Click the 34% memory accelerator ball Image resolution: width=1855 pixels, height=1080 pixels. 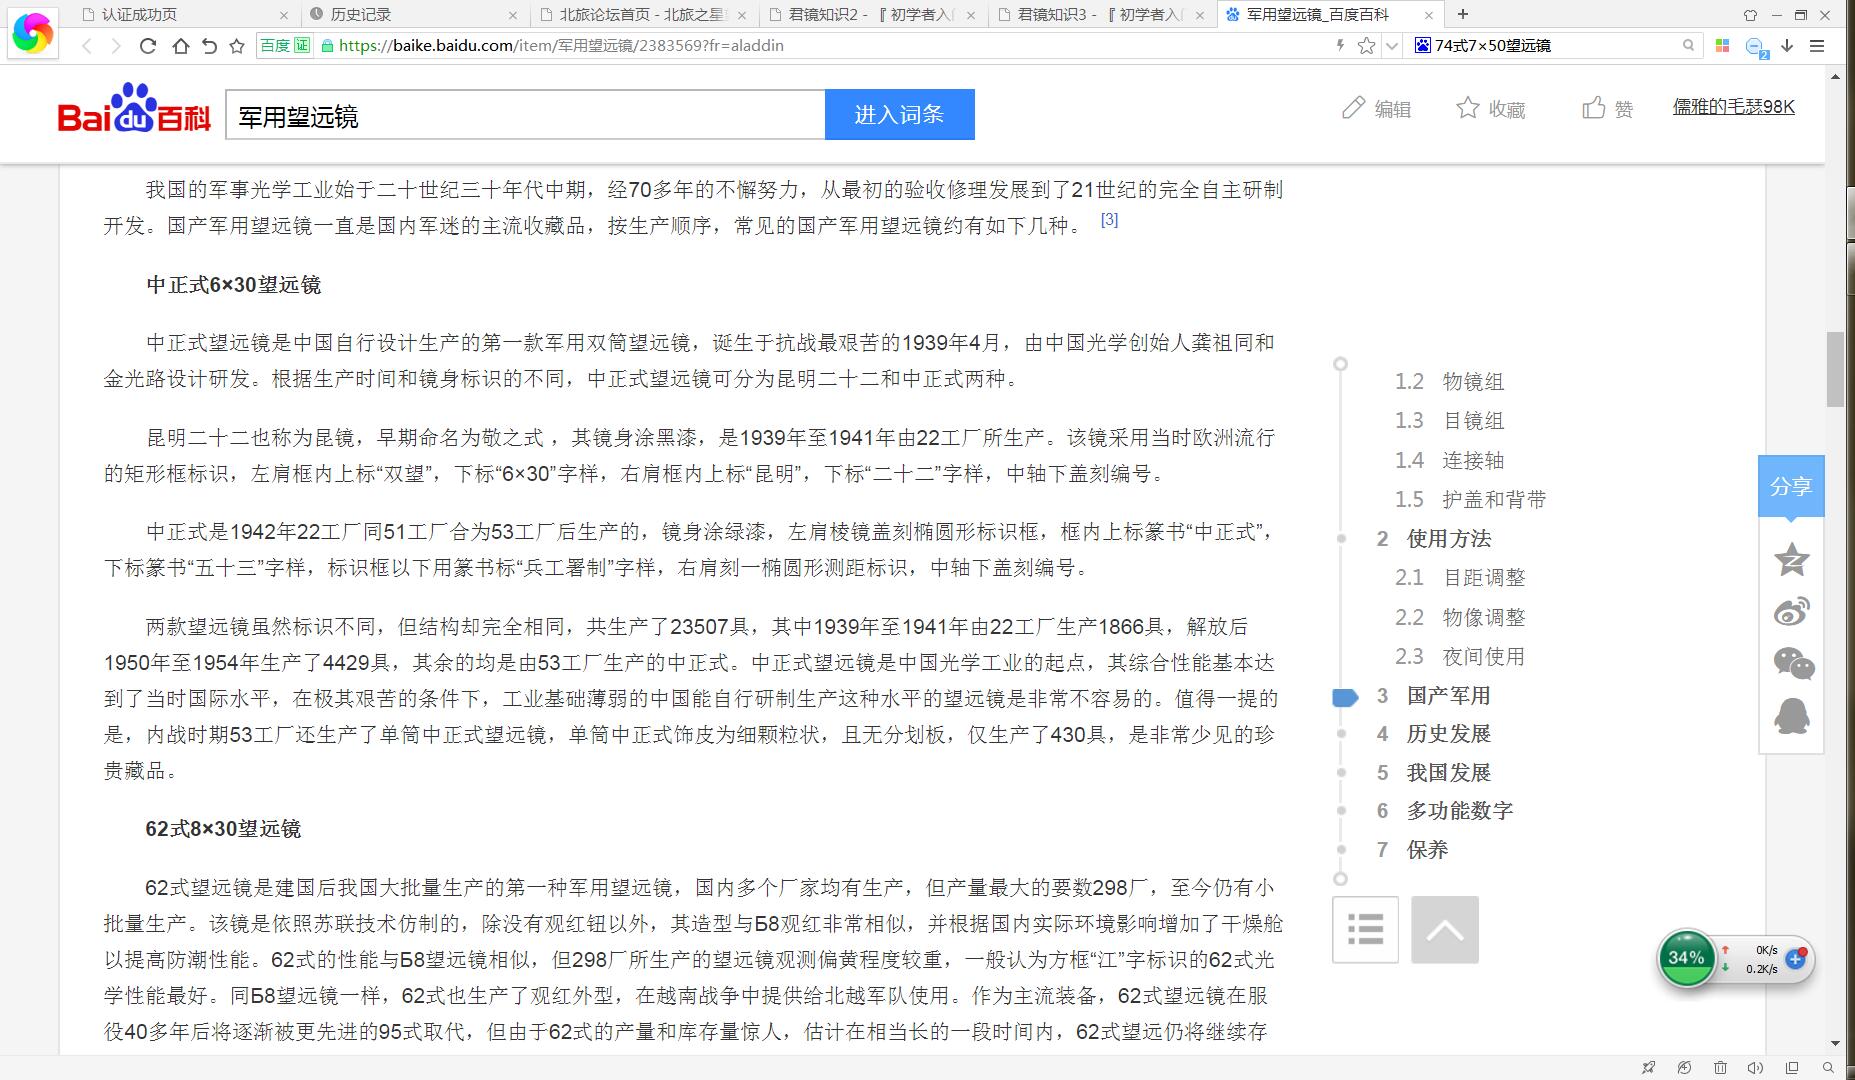point(1686,958)
